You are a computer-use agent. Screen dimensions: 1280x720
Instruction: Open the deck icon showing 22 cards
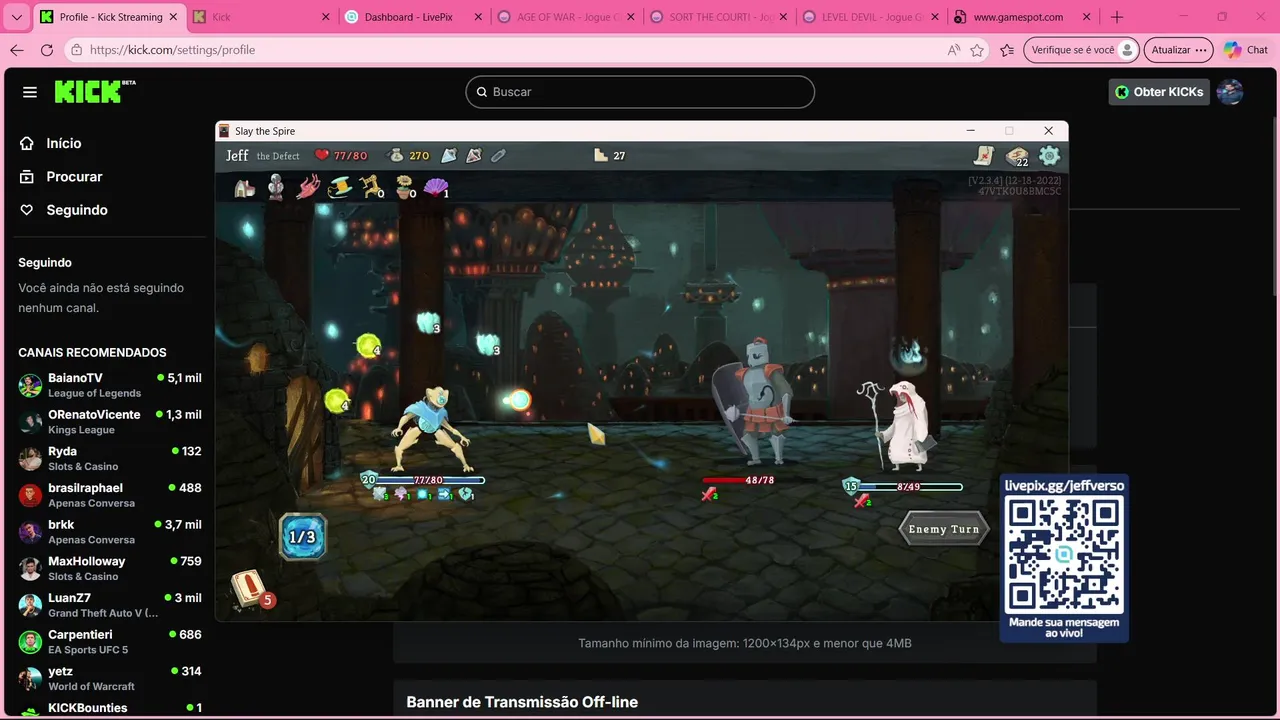click(1017, 156)
